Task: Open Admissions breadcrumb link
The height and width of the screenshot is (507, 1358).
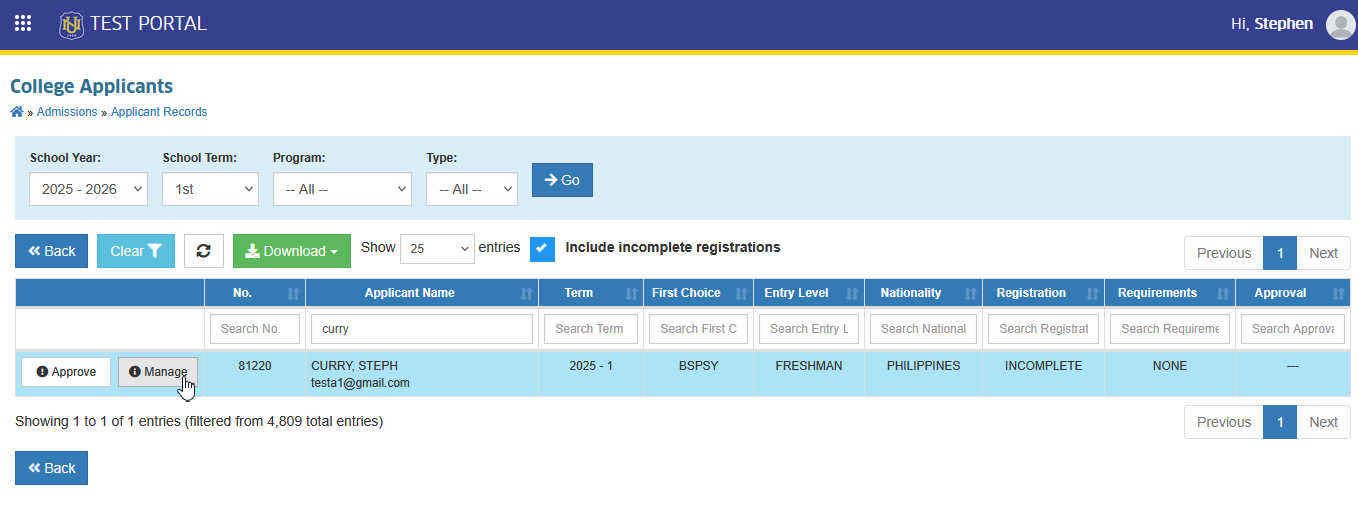Action: coord(67,112)
